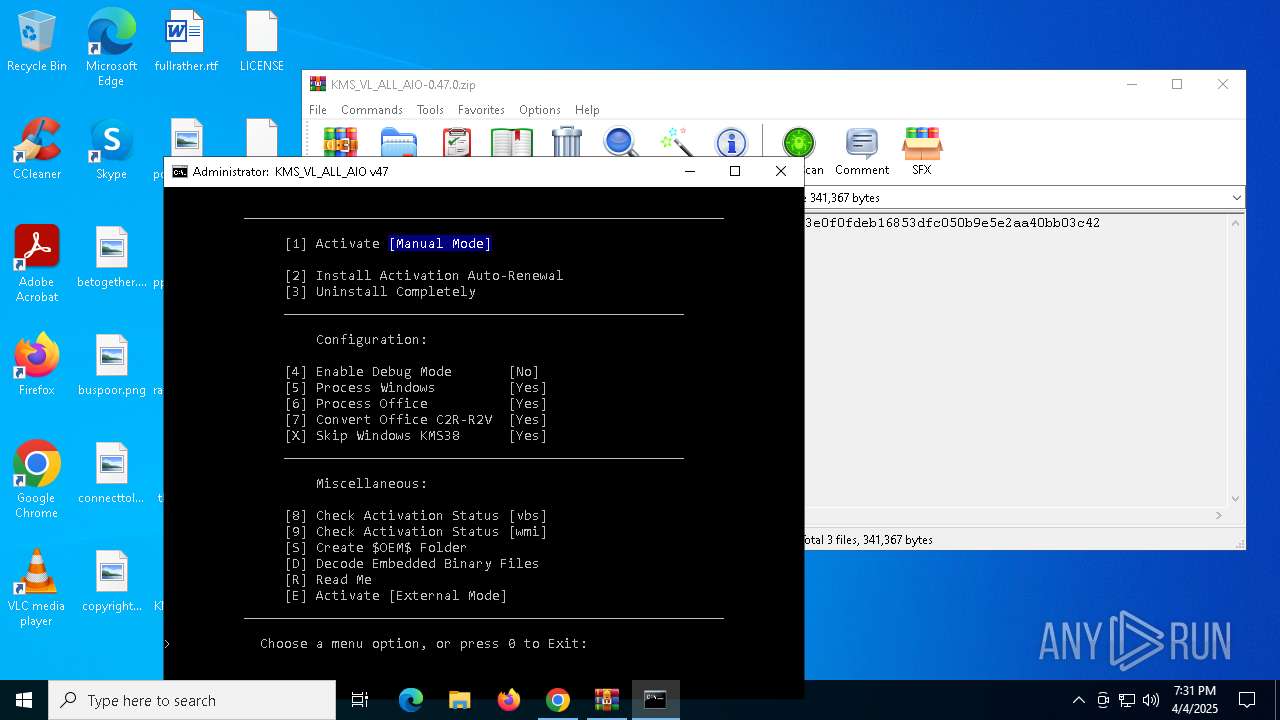Click the 'Choose a menu option' prompt line
Viewport: 1280px width, 720px height.
(424, 644)
